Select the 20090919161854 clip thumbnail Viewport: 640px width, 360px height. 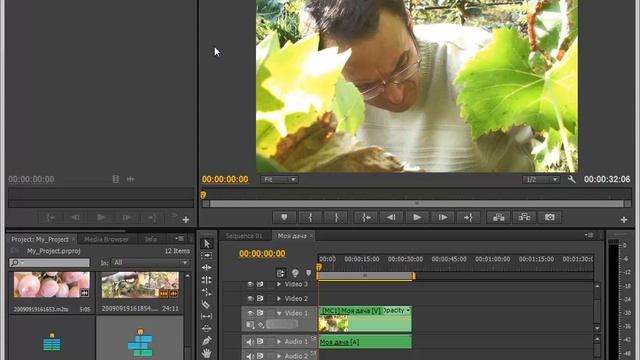pyautogui.click(x=140, y=284)
